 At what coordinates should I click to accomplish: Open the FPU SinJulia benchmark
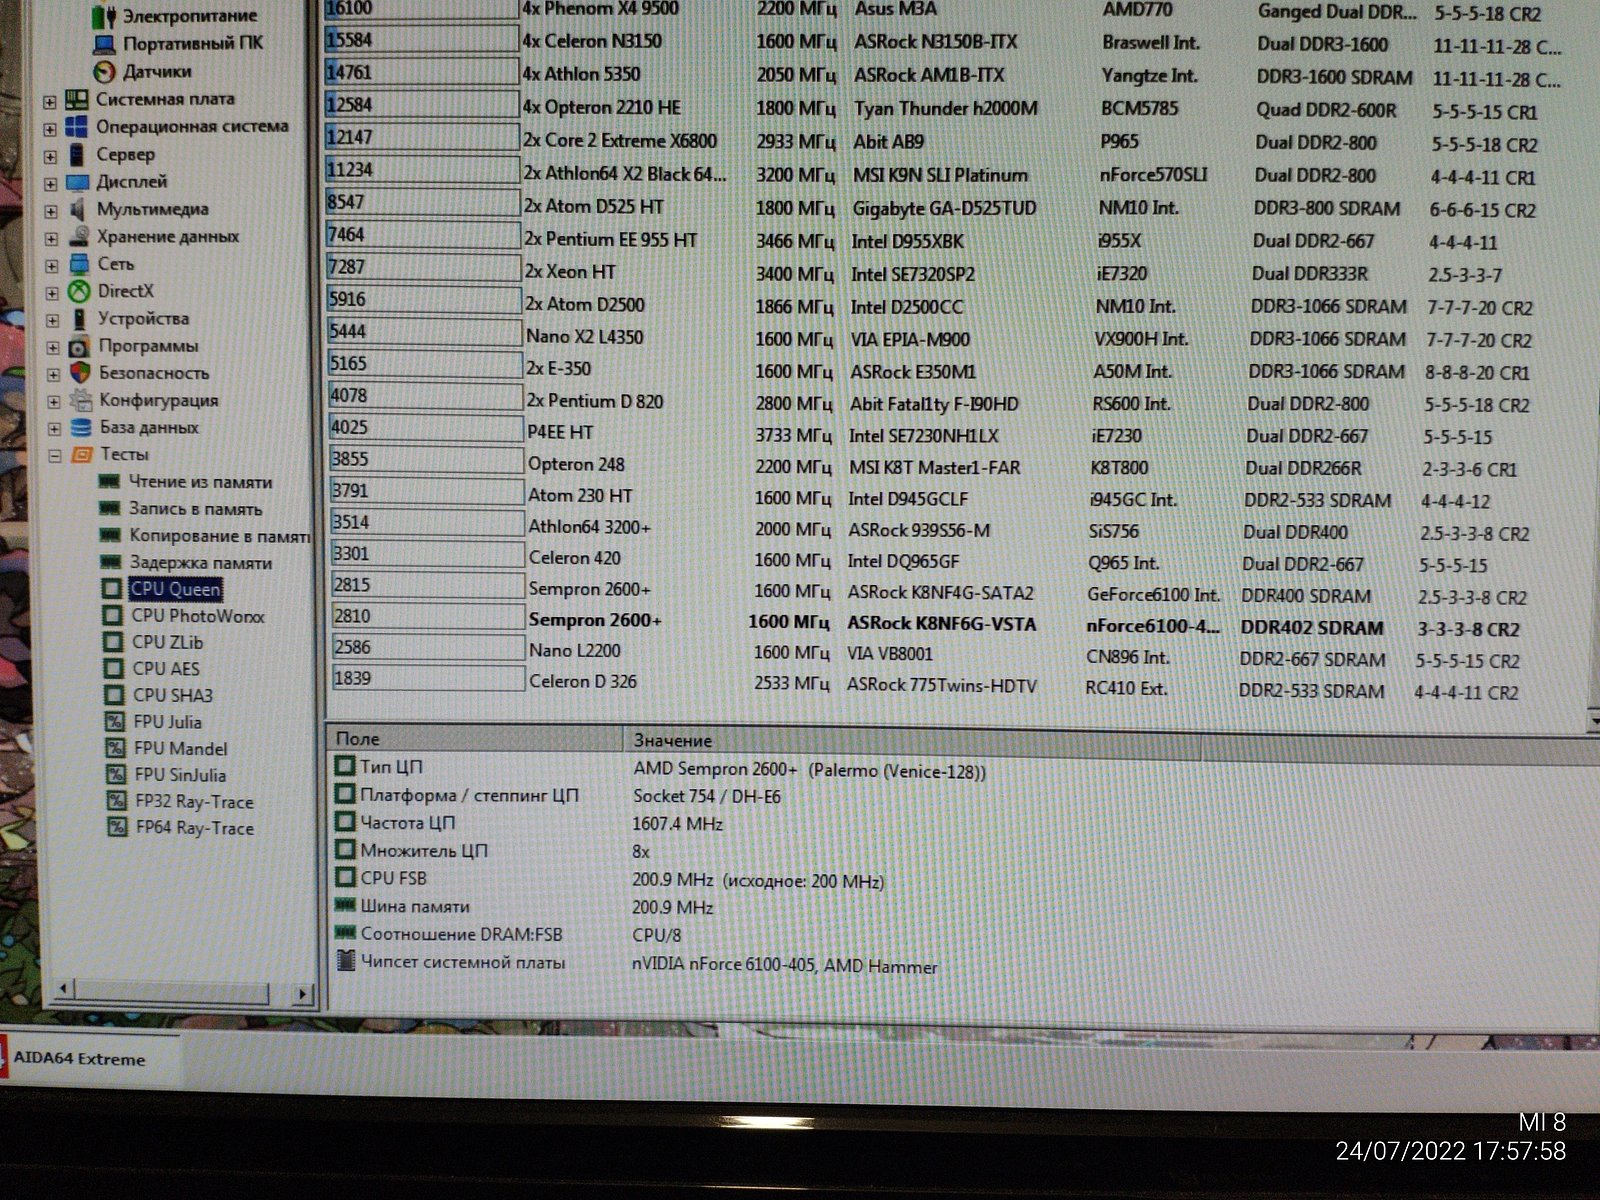(x=181, y=775)
